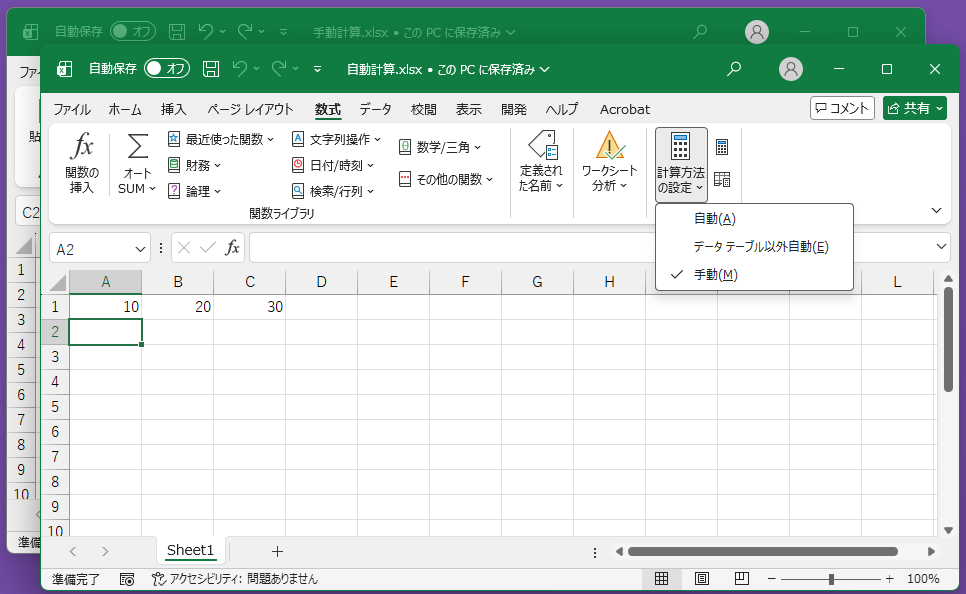Click the Calculate Now calculator icon

point(722,147)
